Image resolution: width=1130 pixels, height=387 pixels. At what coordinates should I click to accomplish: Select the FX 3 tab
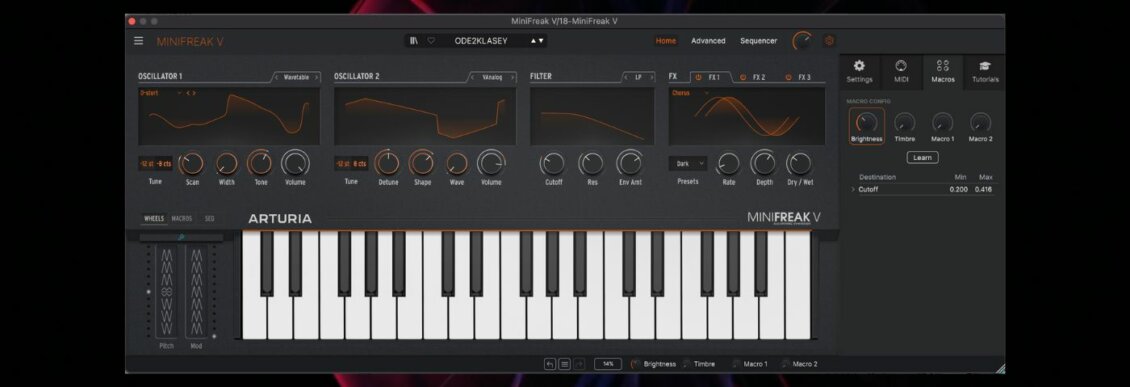coord(804,77)
